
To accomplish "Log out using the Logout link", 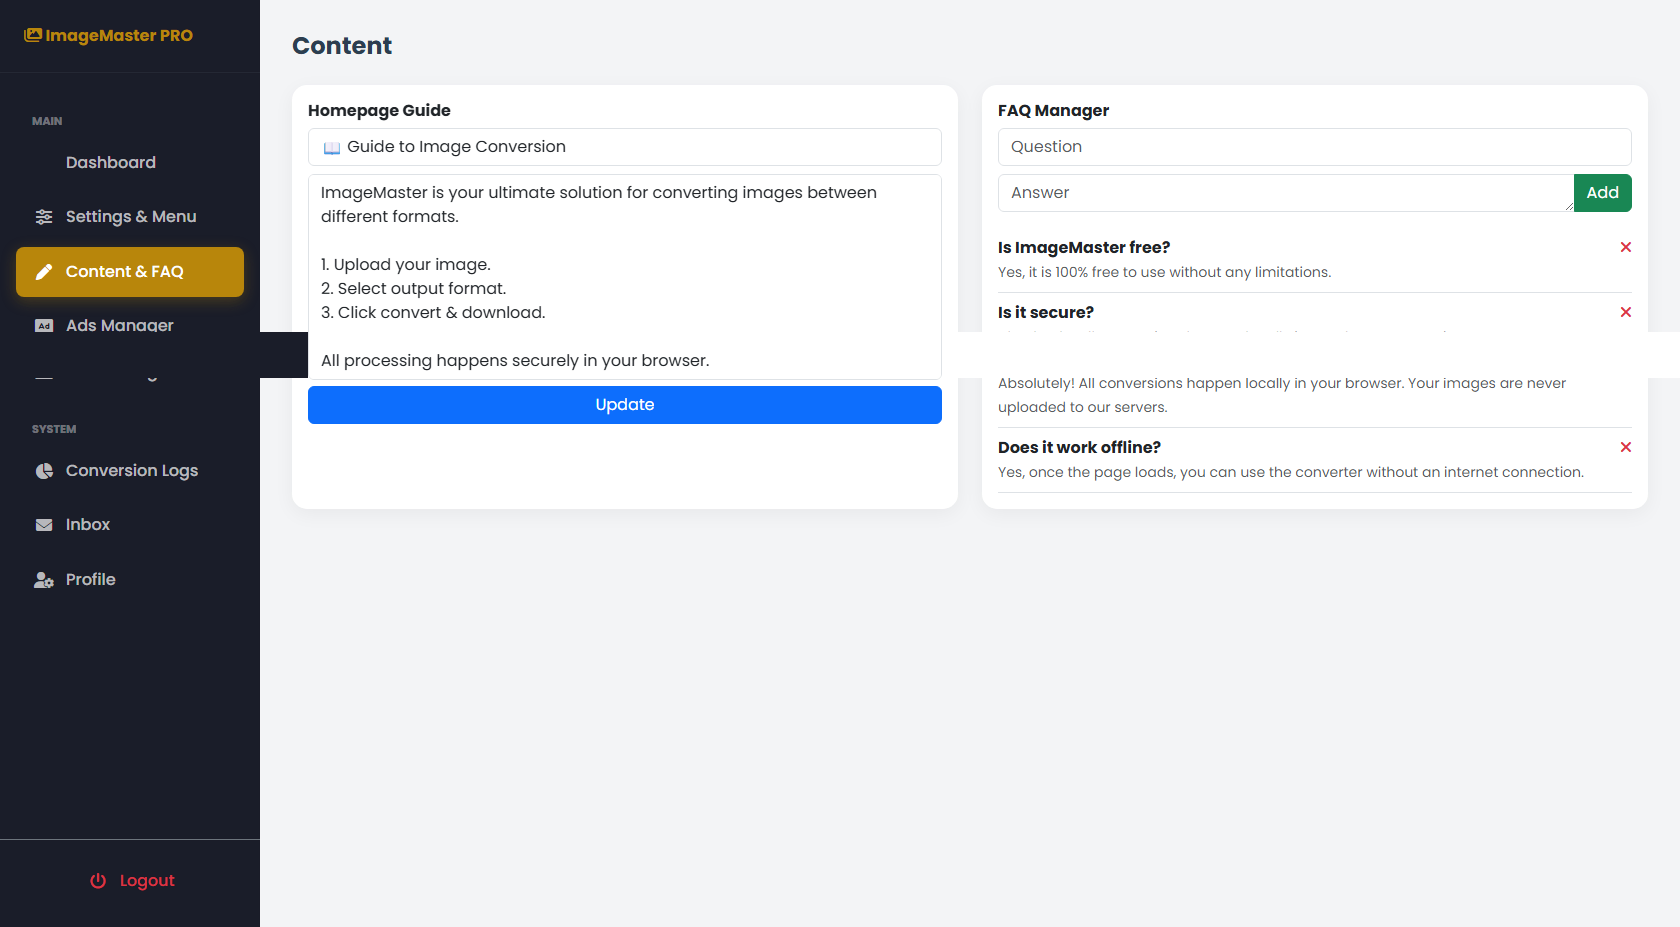I will pos(146,881).
